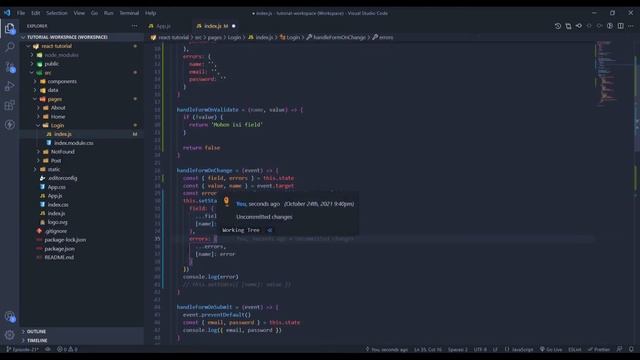Screen dimensions: 640x360
Task: Open the Terminal menu
Action: 129,13
